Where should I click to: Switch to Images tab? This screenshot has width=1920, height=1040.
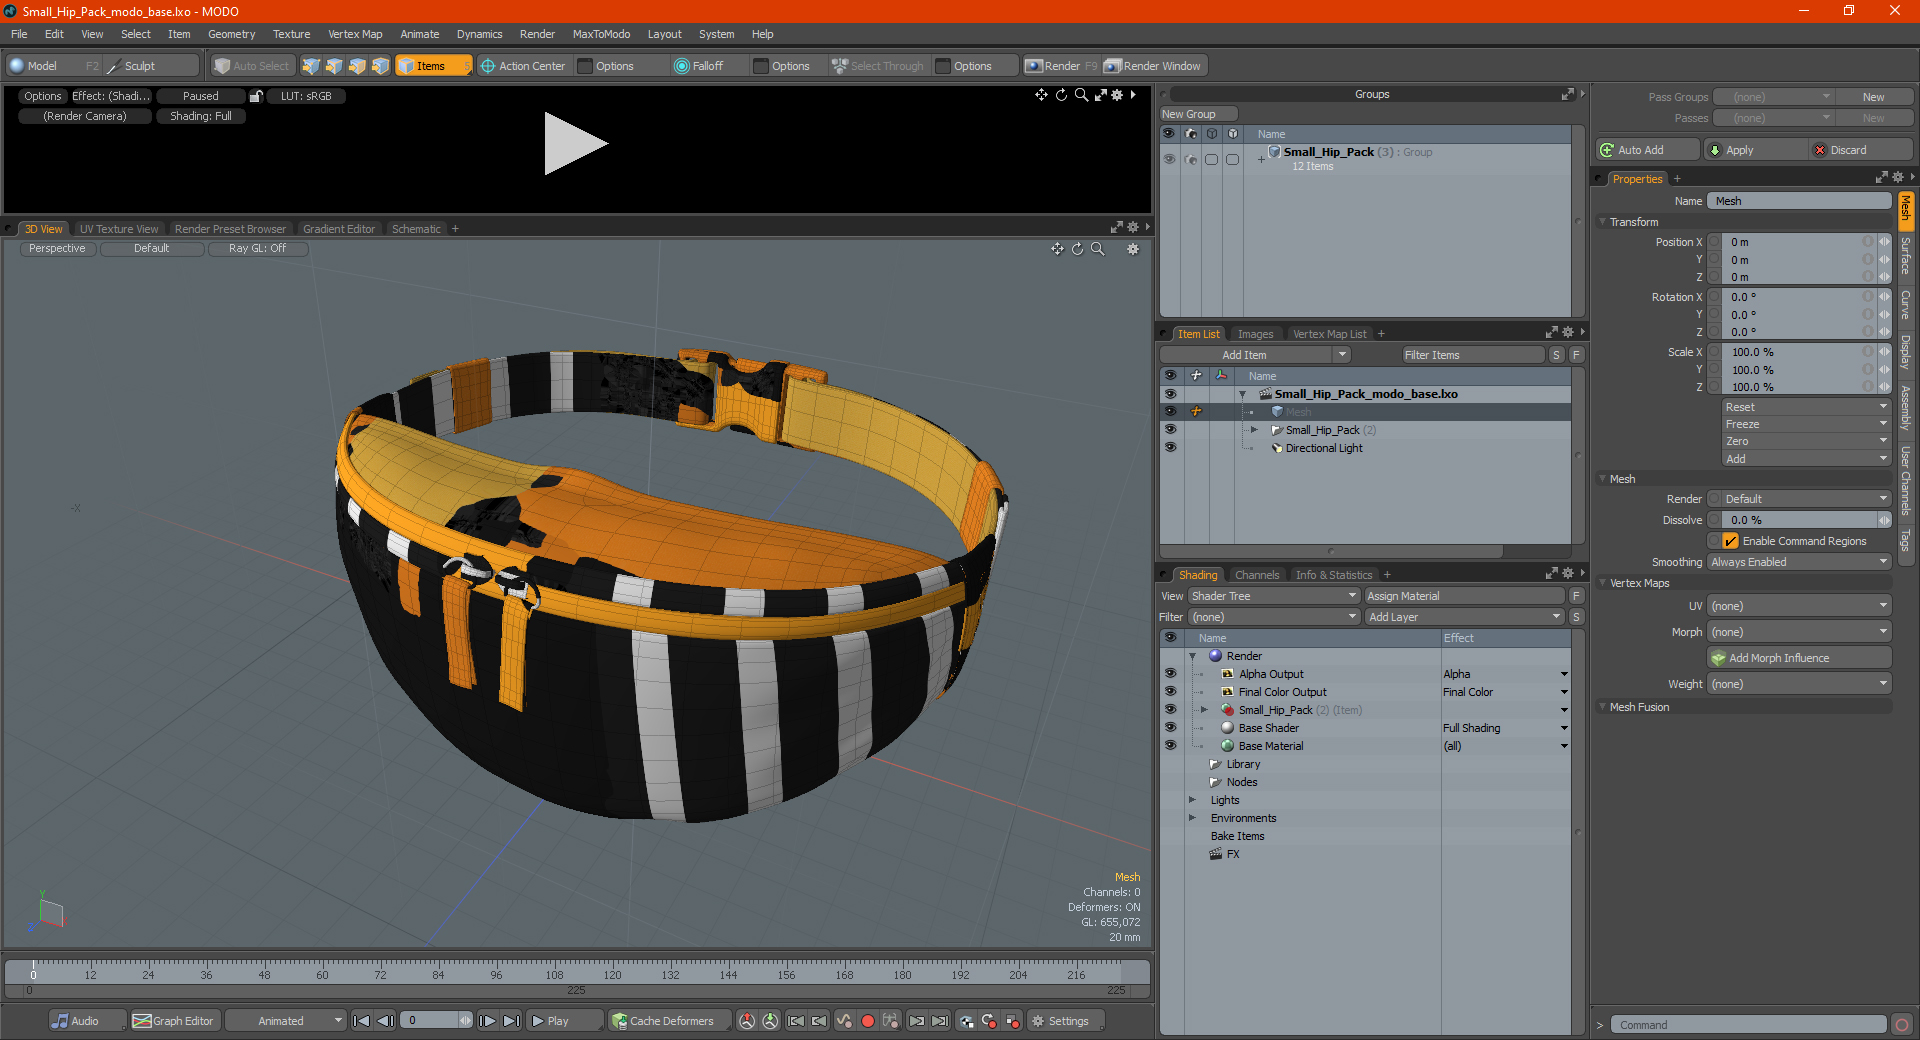pos(1255,334)
